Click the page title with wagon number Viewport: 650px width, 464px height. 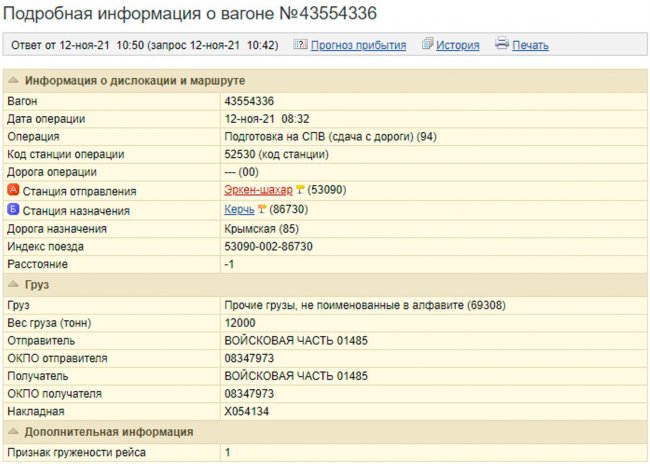(x=193, y=13)
